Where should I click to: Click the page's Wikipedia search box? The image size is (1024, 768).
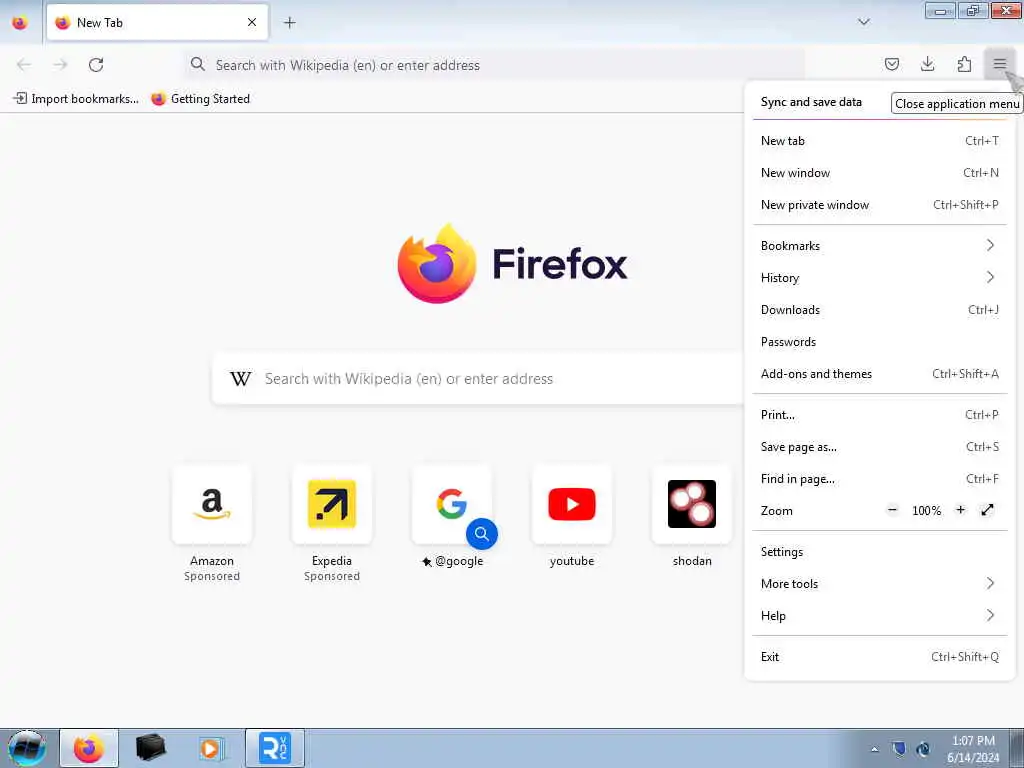pyautogui.click(x=478, y=379)
